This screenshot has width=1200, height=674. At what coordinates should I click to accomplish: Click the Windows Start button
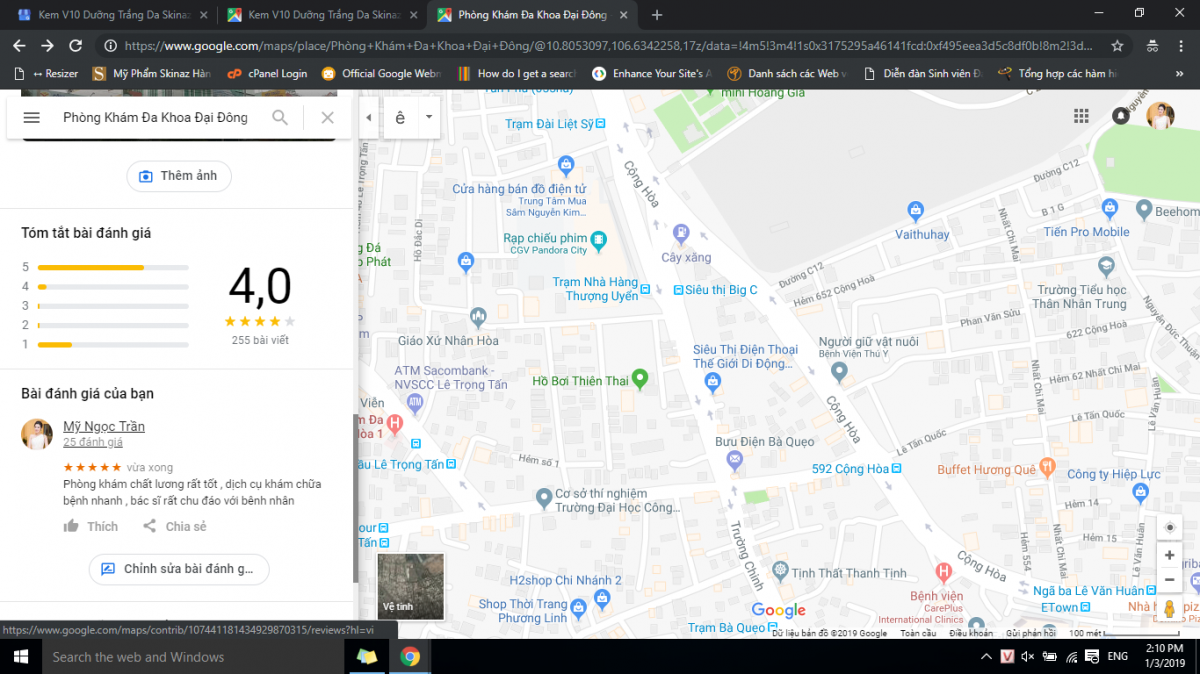pyautogui.click(x=20, y=657)
